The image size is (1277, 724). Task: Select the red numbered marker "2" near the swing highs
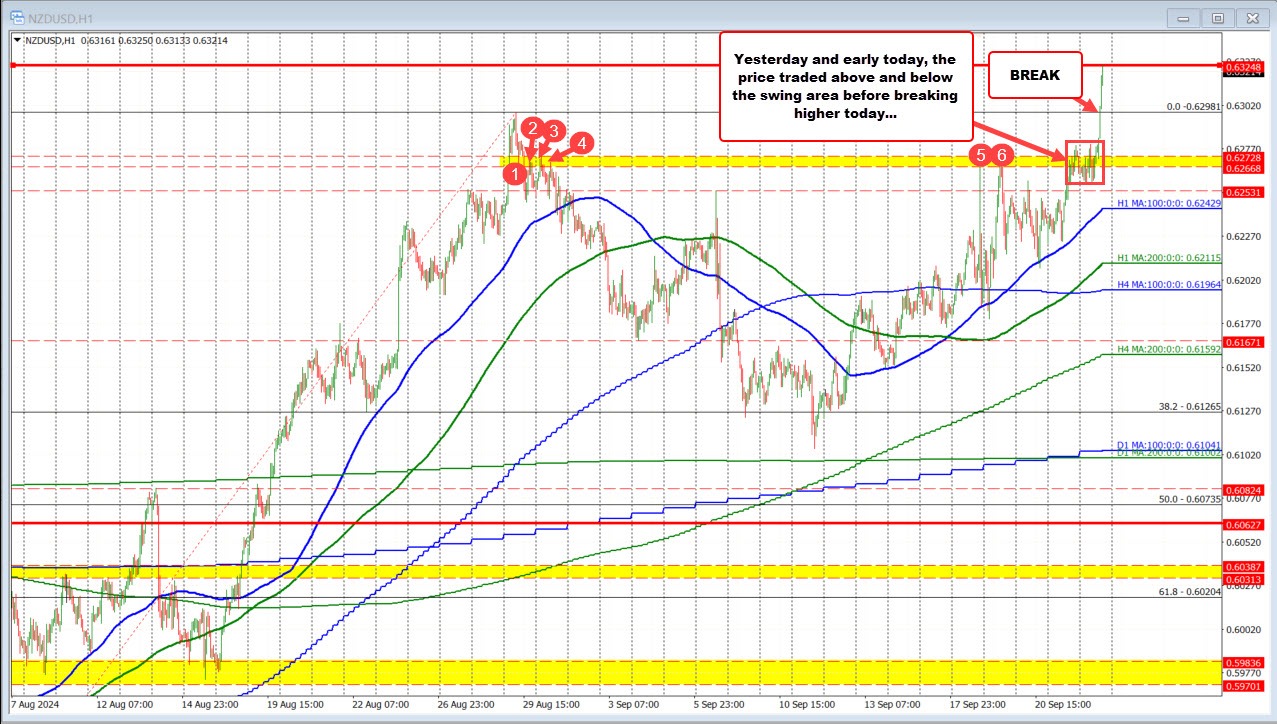(532, 128)
